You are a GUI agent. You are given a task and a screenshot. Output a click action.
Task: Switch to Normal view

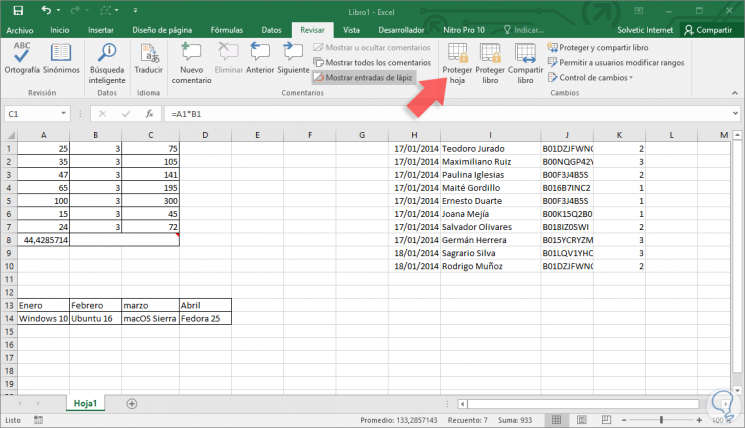tap(556, 420)
